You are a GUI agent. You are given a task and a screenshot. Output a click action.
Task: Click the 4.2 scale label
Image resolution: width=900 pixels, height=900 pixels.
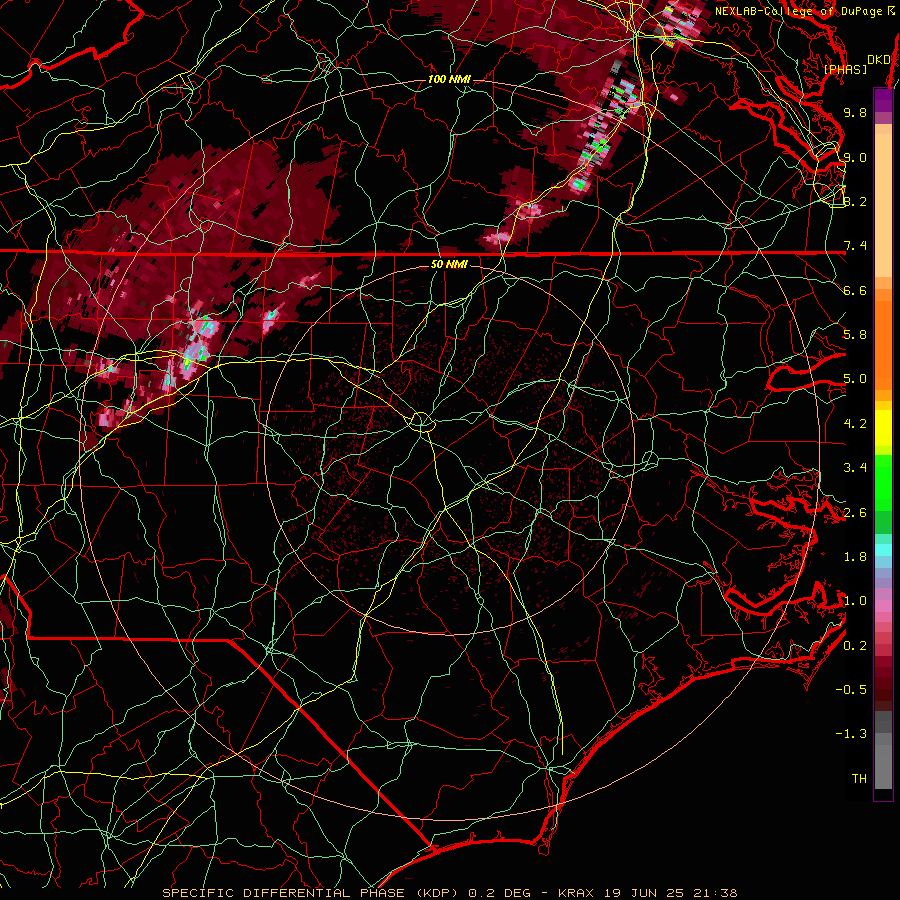(855, 424)
